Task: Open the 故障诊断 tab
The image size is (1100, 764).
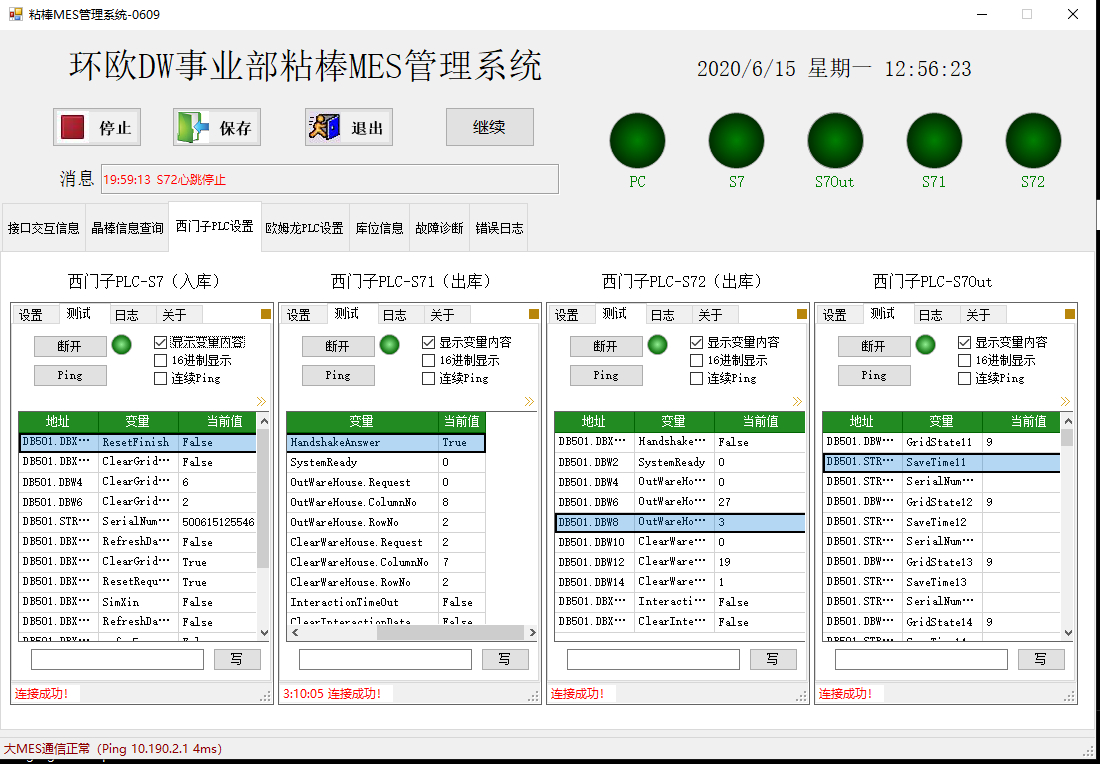Action: (x=439, y=228)
